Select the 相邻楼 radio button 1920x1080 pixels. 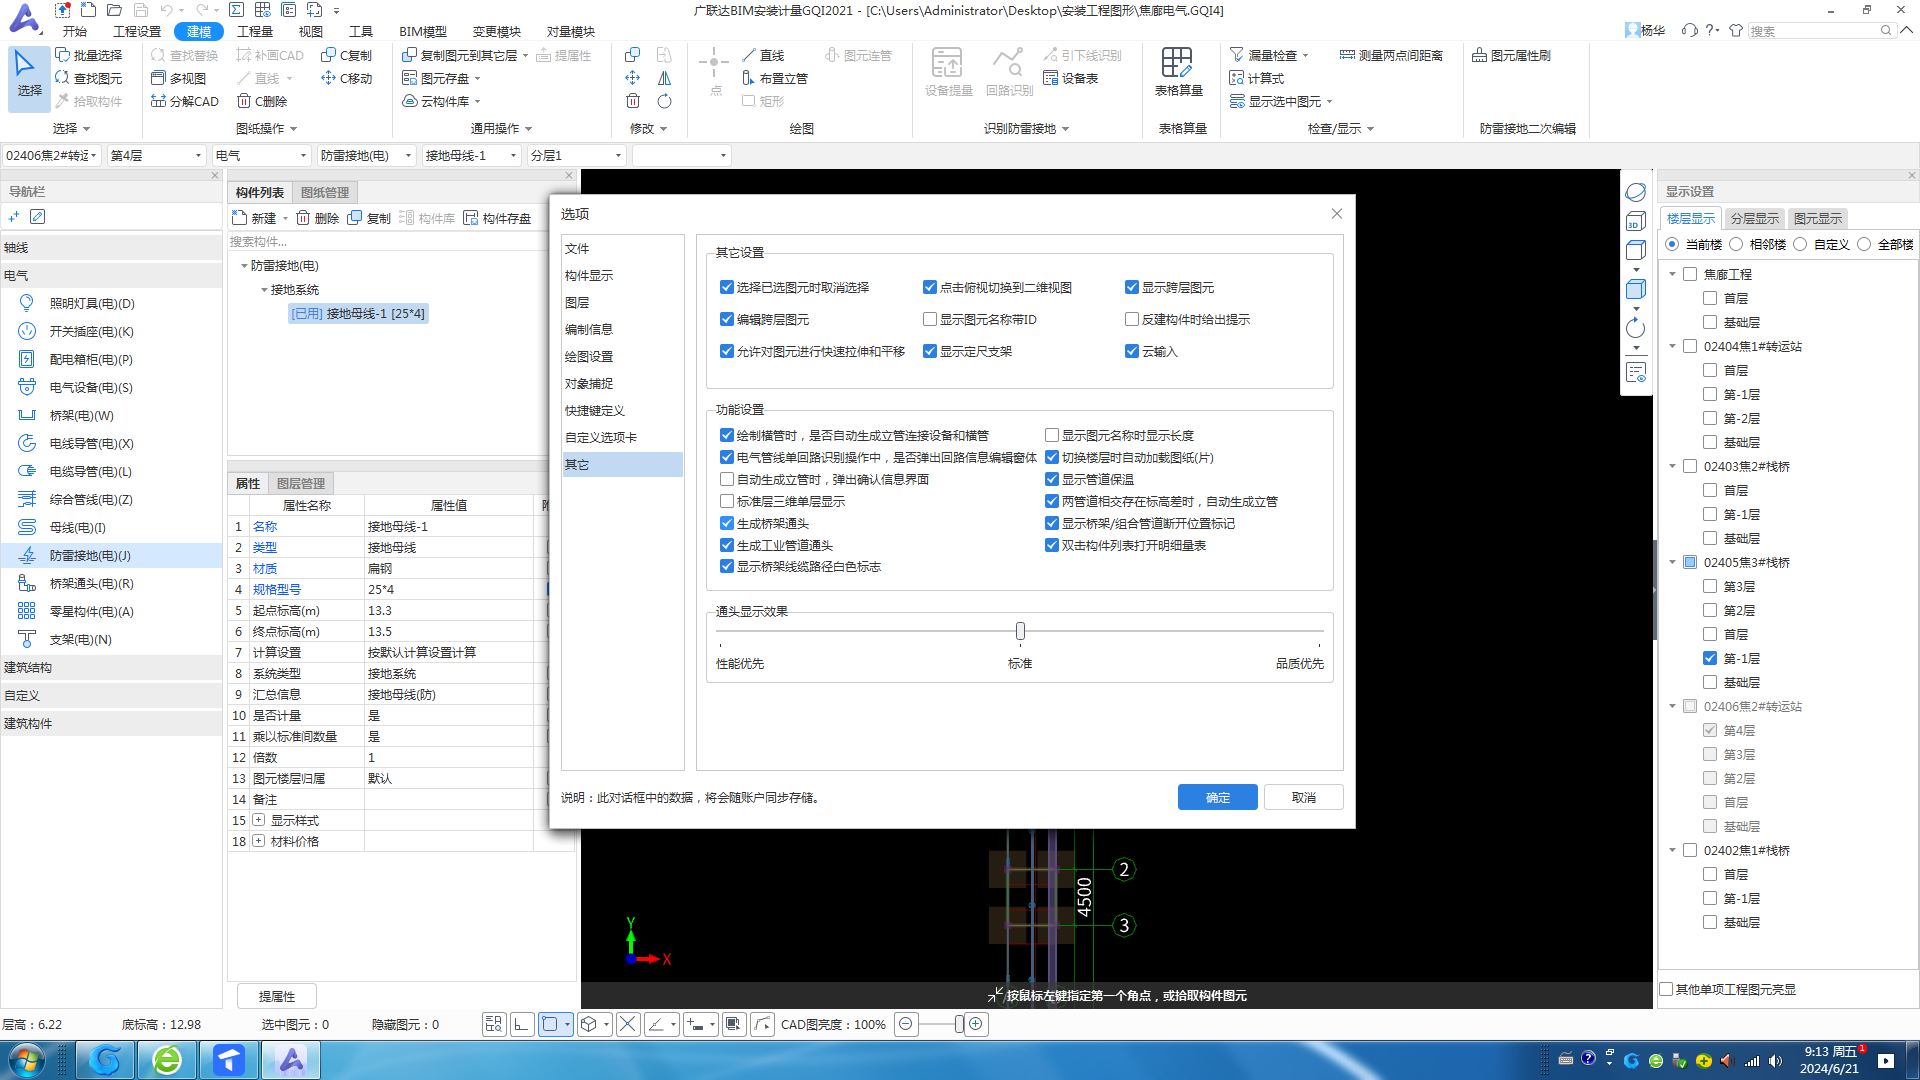[x=1736, y=244]
